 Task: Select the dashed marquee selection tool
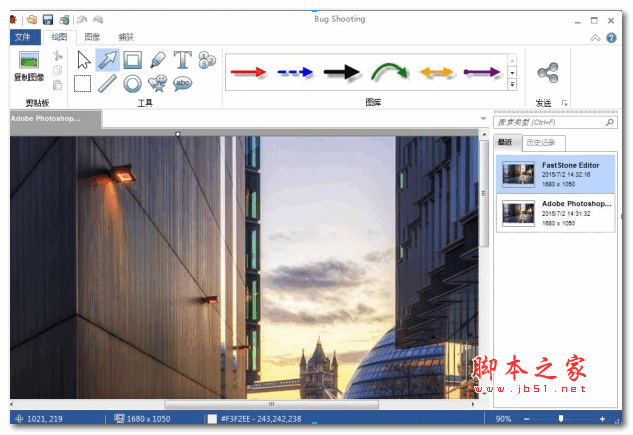pyautogui.click(x=82, y=84)
